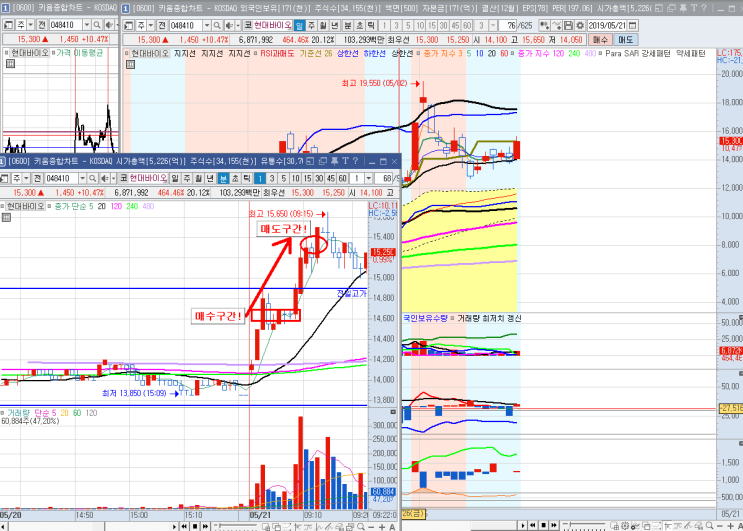
Task: Switch front chart to 초 (seconds) period
Action: (235, 178)
